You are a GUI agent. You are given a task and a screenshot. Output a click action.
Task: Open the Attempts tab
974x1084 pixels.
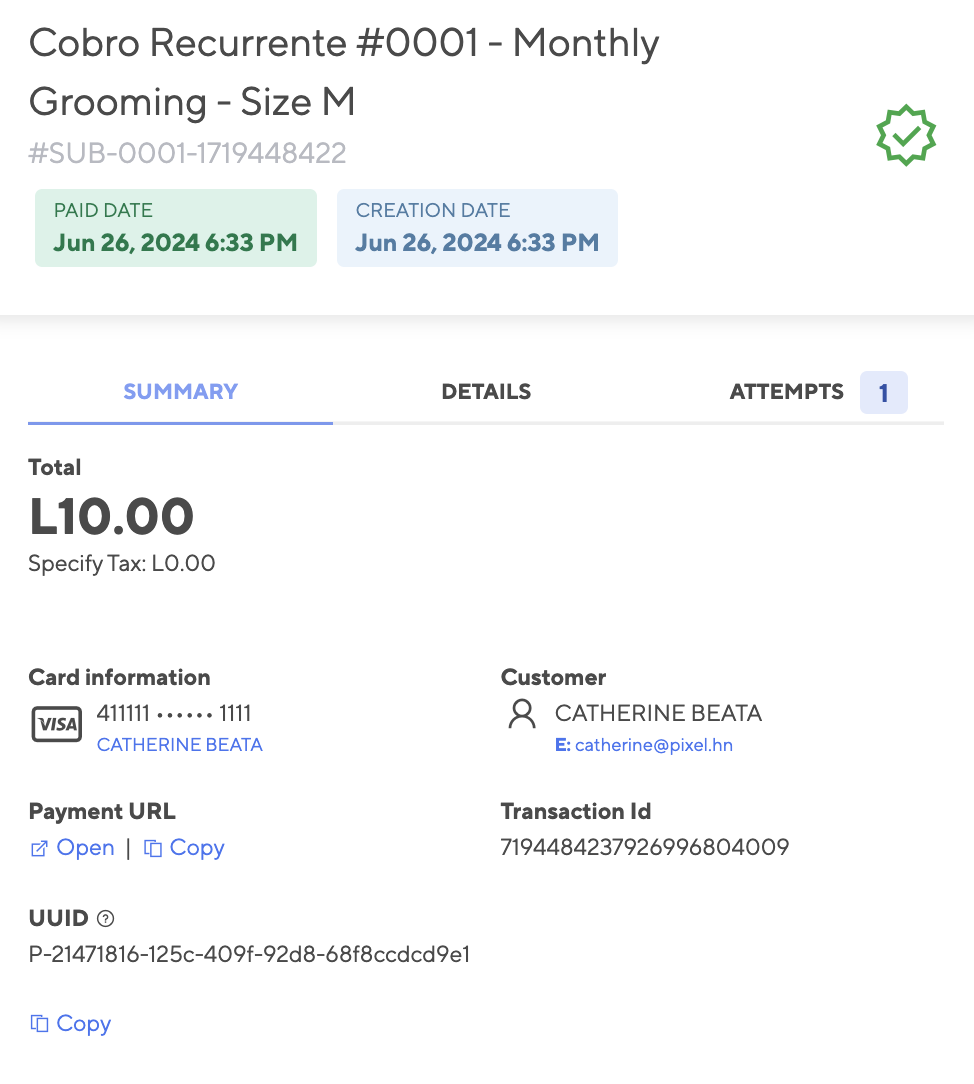(x=787, y=392)
